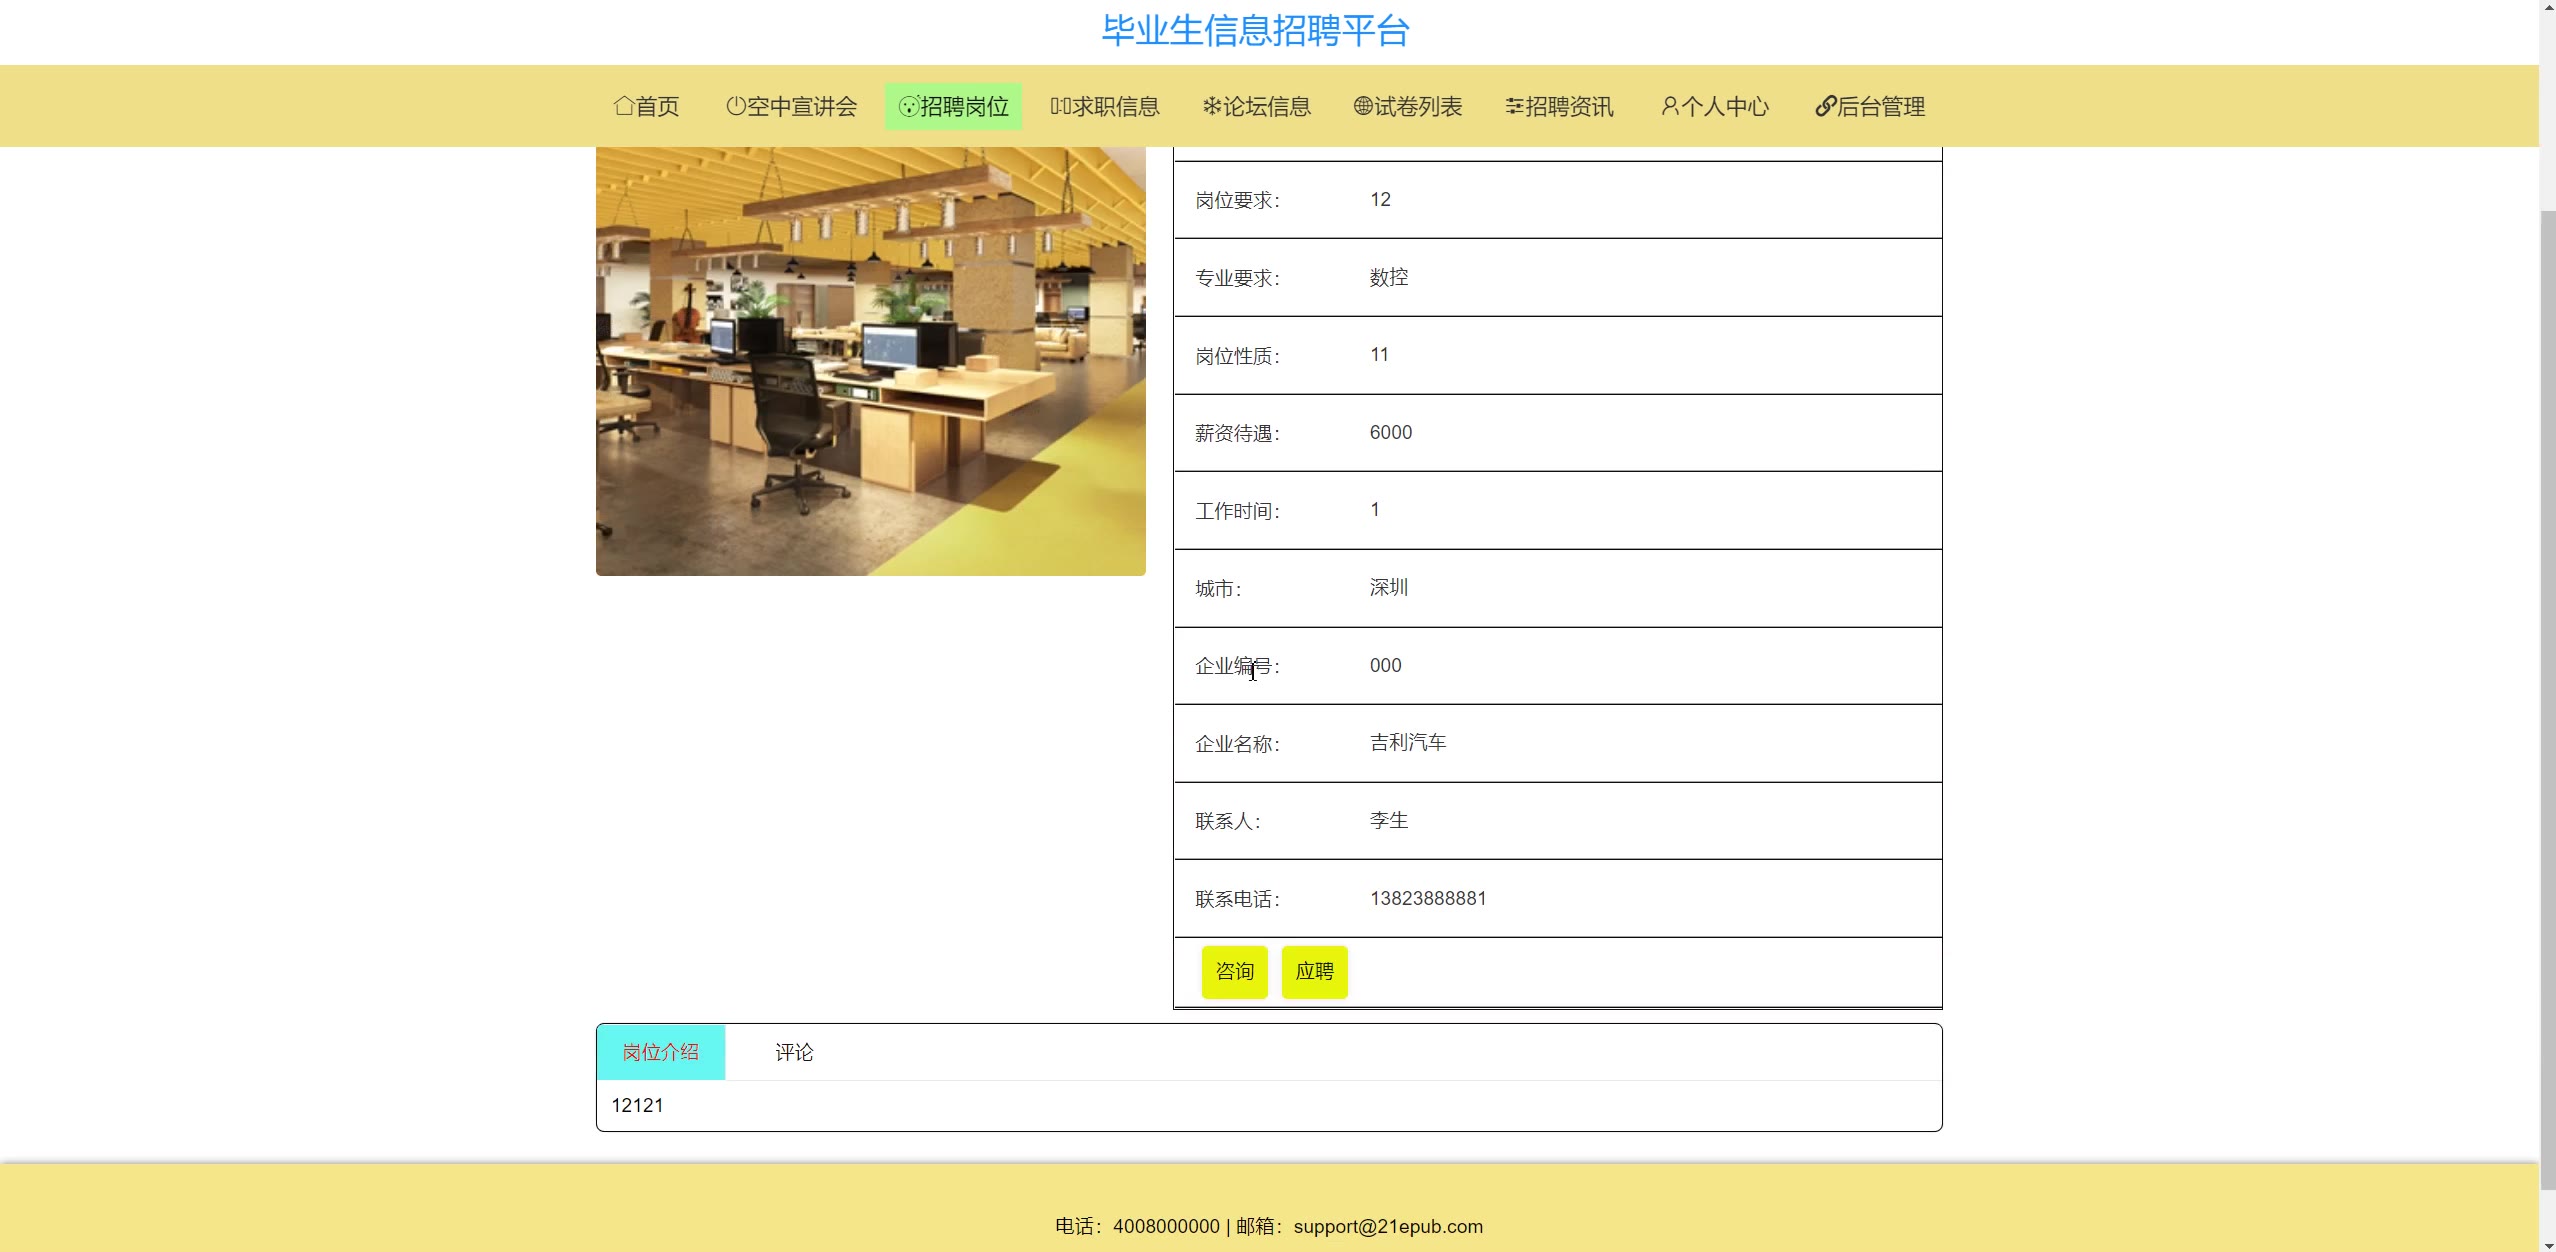2556x1252 pixels.
Task: Click the 薪资待遇 label
Action: point(1237,433)
